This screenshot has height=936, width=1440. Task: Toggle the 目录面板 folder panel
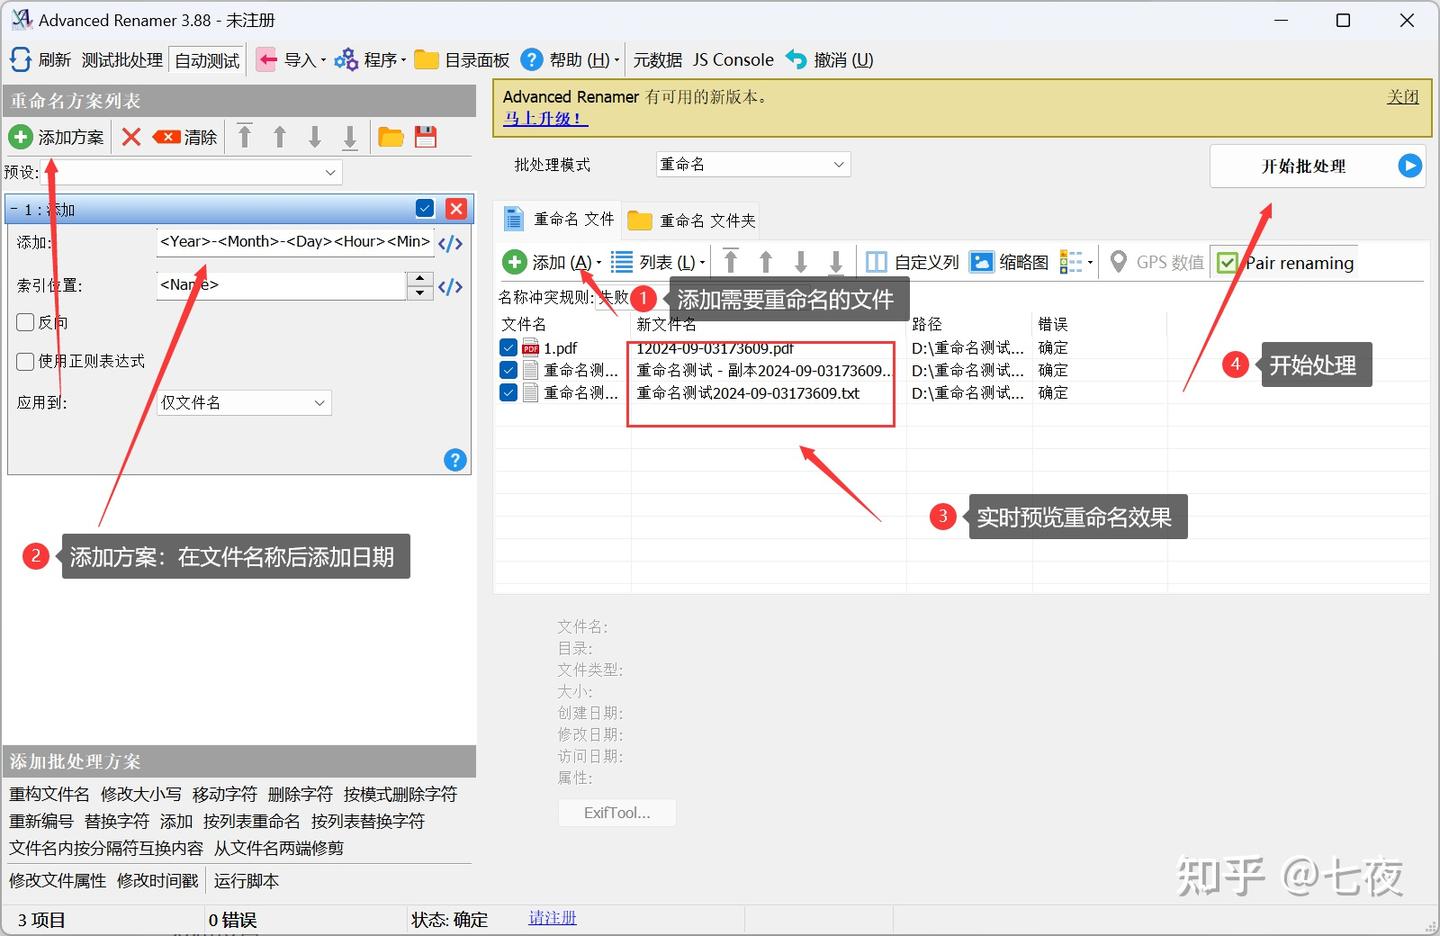462,60
